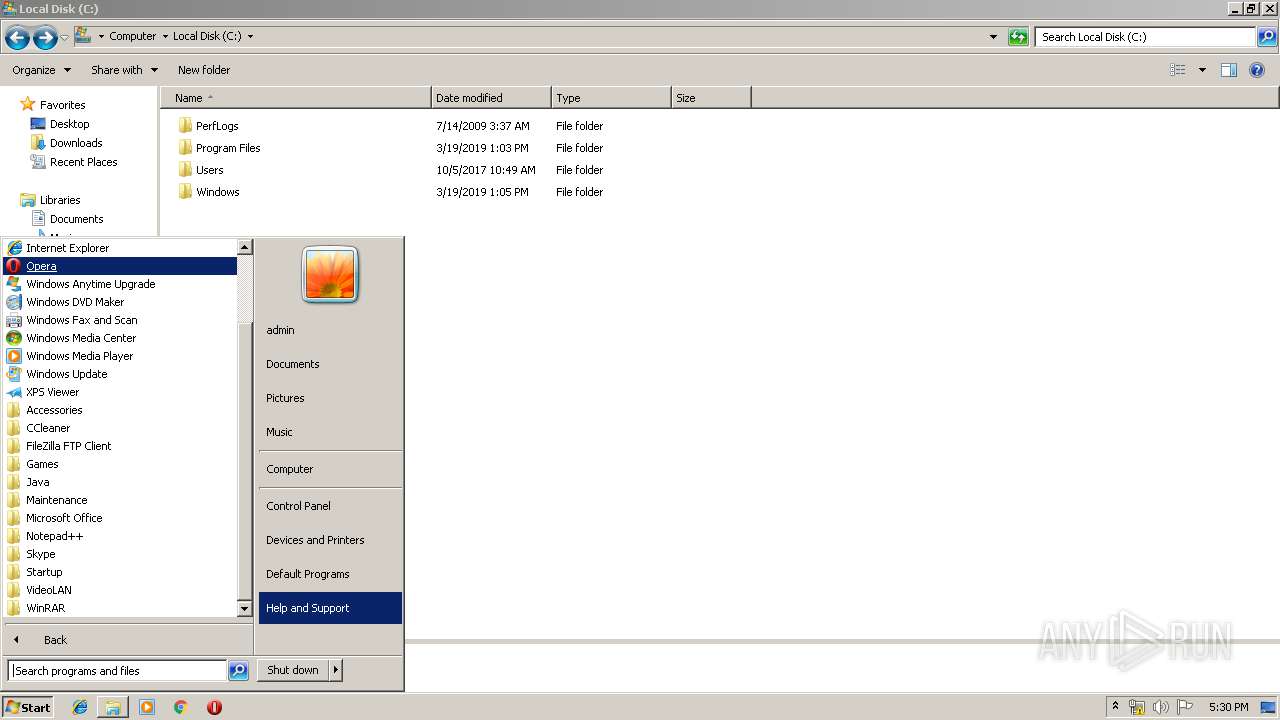1280x720 pixels.
Task: Open the admin user folder
Action: (x=330, y=330)
